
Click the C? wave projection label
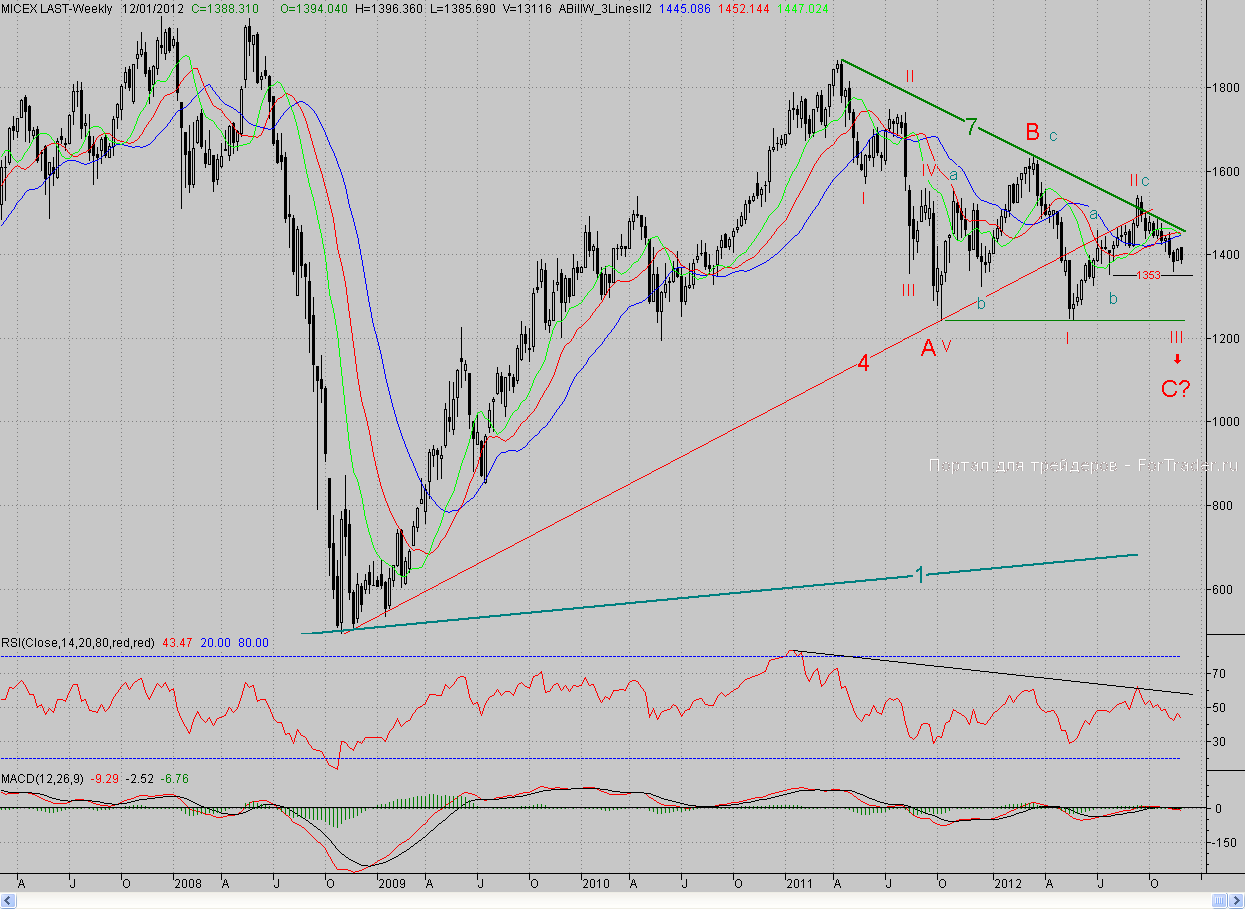tap(1175, 389)
